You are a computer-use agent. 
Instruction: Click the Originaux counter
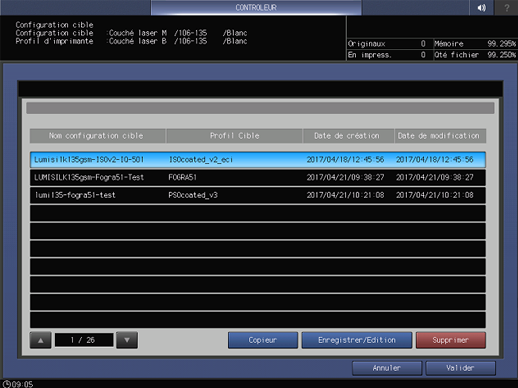[x=389, y=44]
